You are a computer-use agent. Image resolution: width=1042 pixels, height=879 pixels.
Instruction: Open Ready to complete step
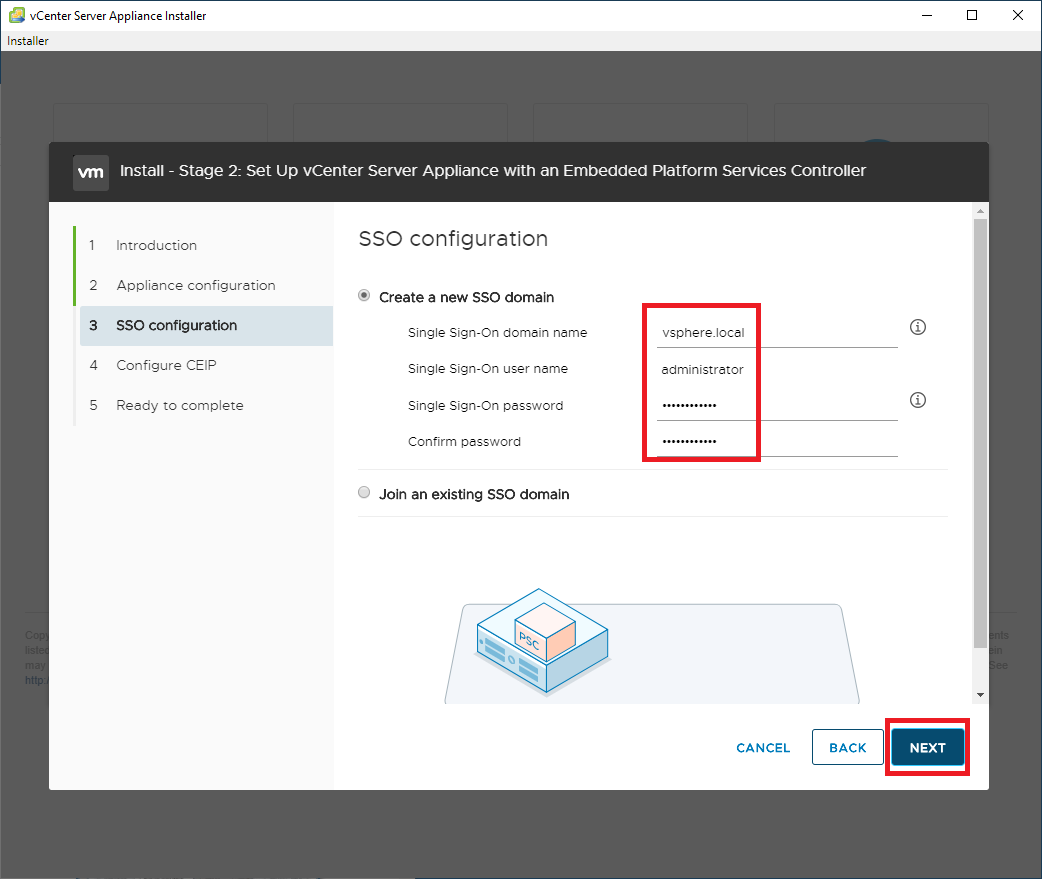[x=179, y=405]
